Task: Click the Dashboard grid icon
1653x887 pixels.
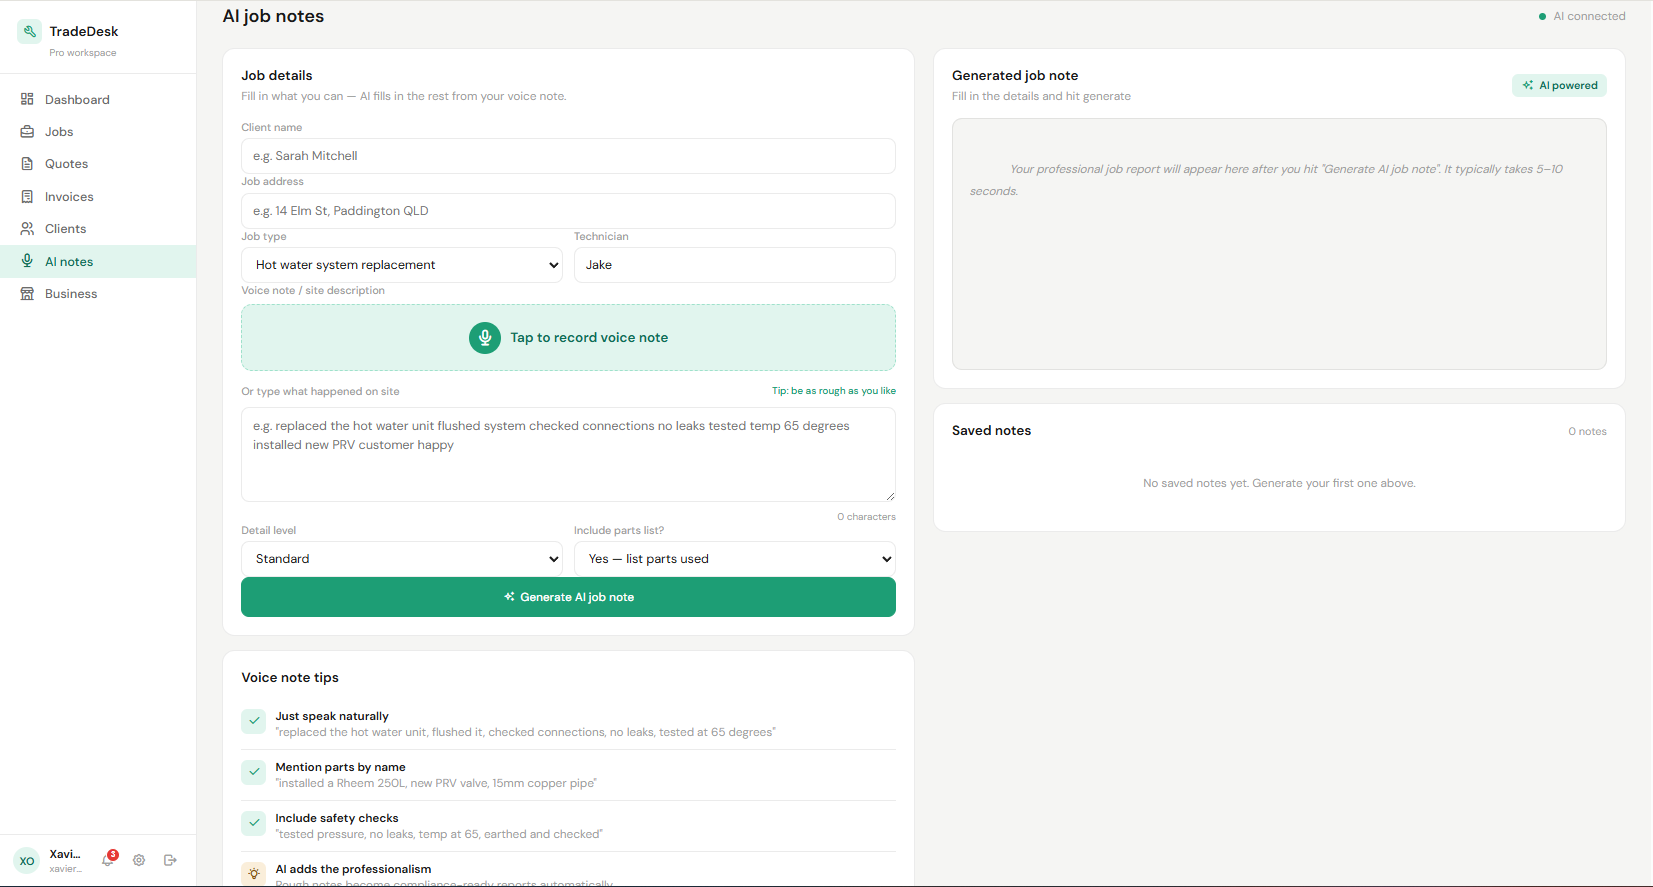Action: coord(27,99)
